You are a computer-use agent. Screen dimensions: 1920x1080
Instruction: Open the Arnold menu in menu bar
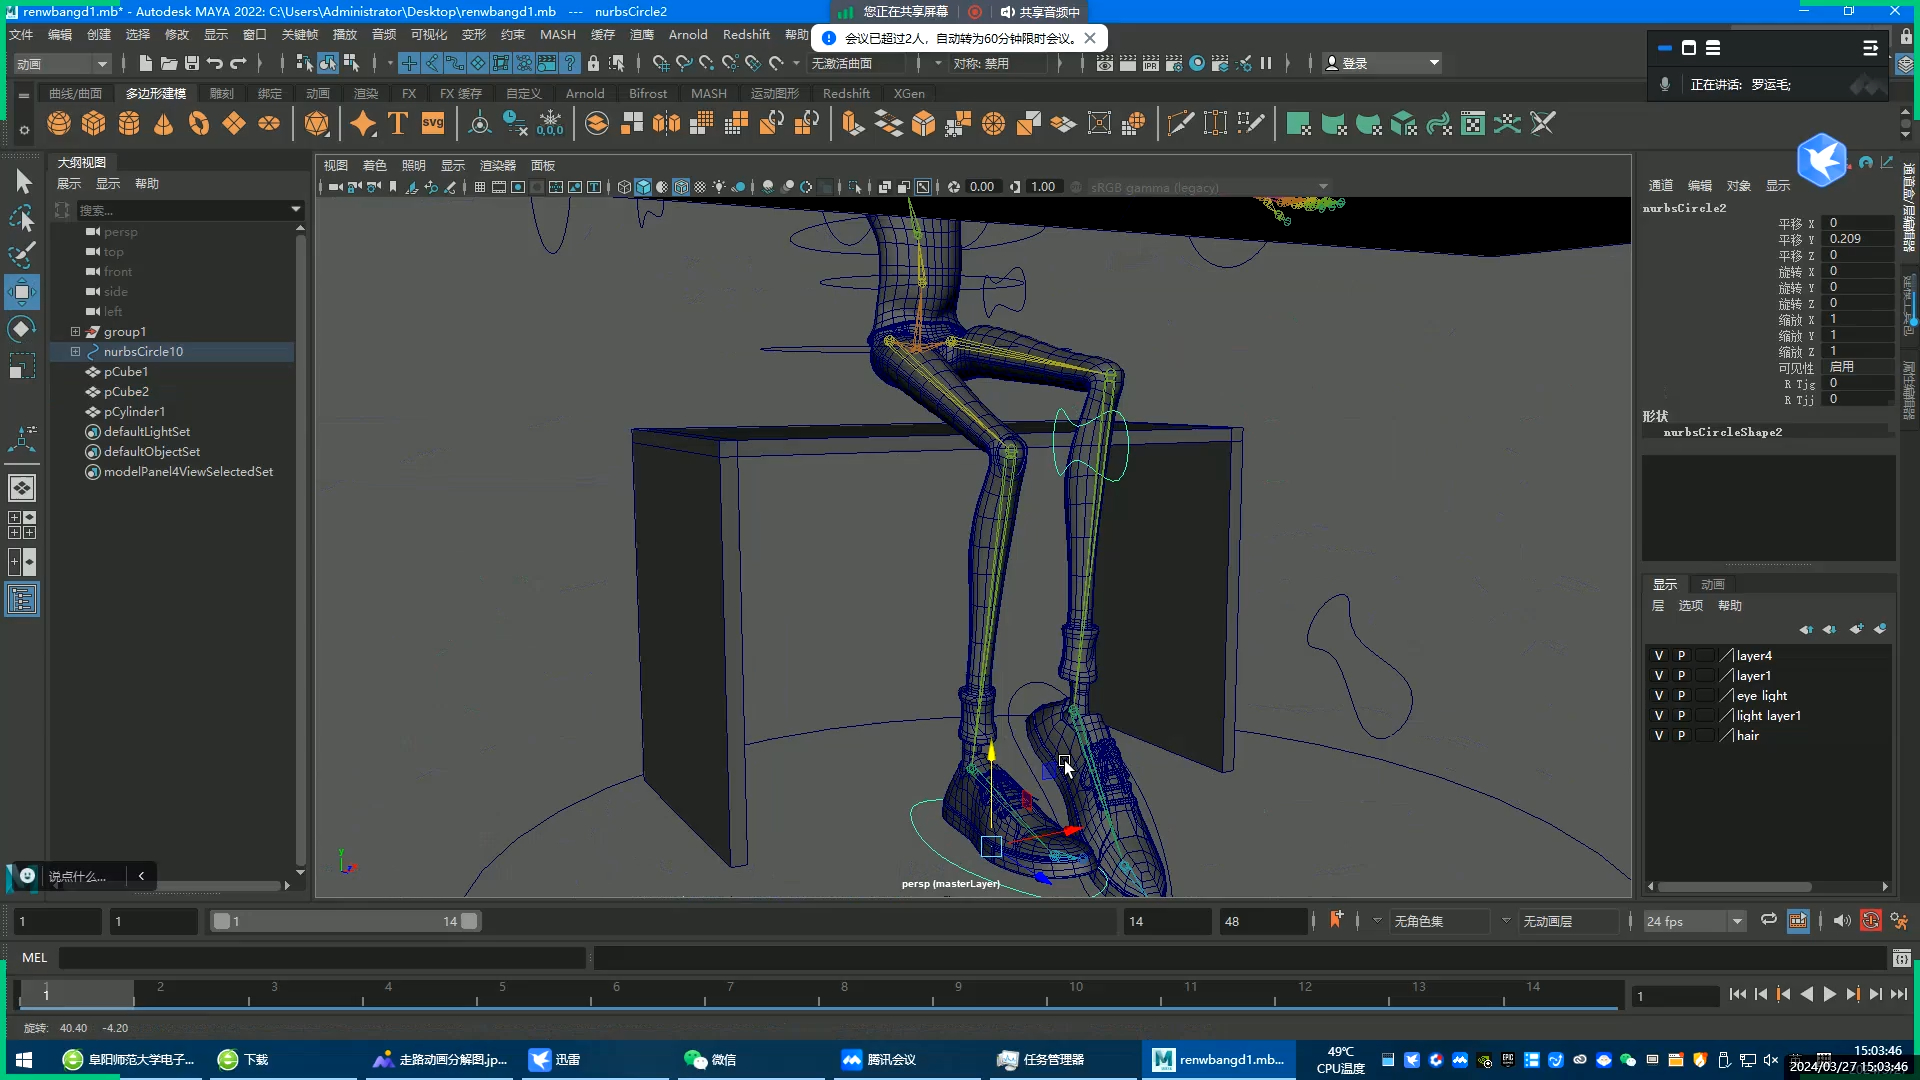click(688, 35)
